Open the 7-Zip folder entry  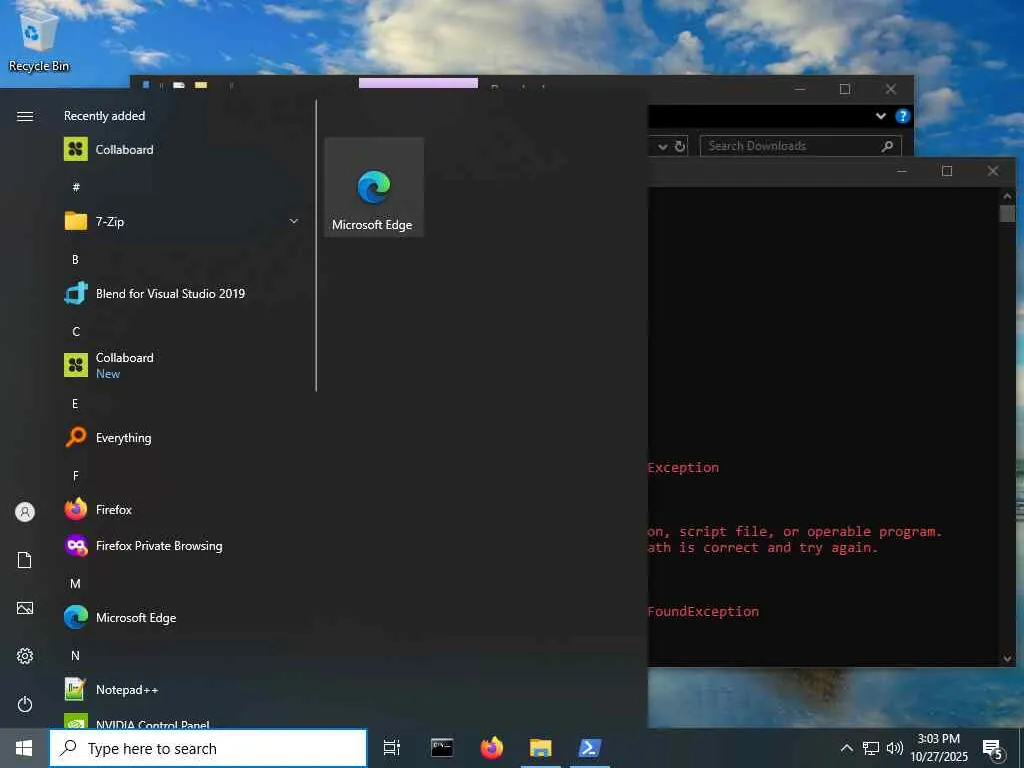183,221
